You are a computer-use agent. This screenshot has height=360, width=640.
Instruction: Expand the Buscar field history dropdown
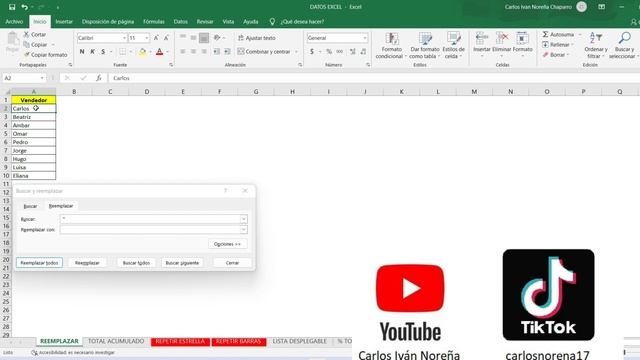(244, 219)
